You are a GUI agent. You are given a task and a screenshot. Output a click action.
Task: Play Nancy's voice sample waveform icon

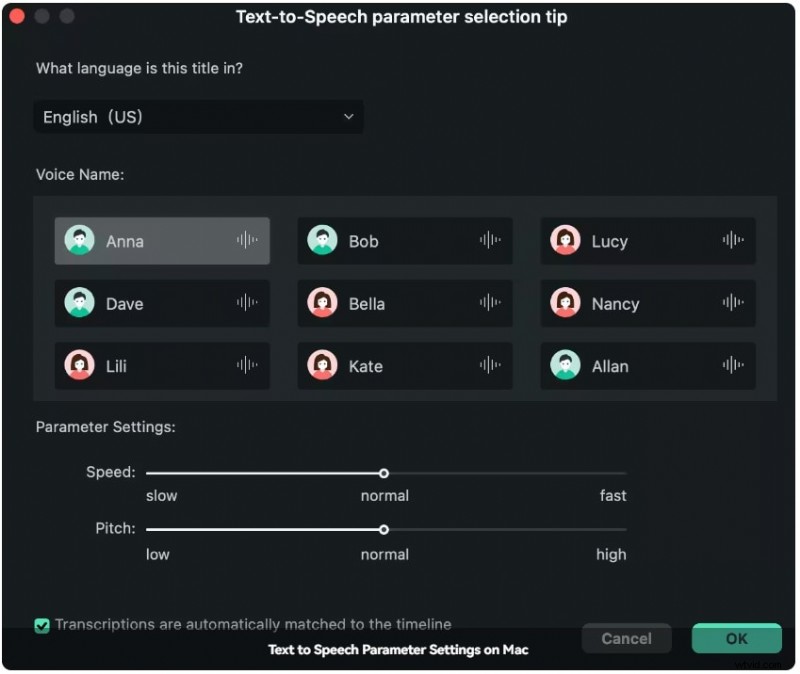click(732, 302)
